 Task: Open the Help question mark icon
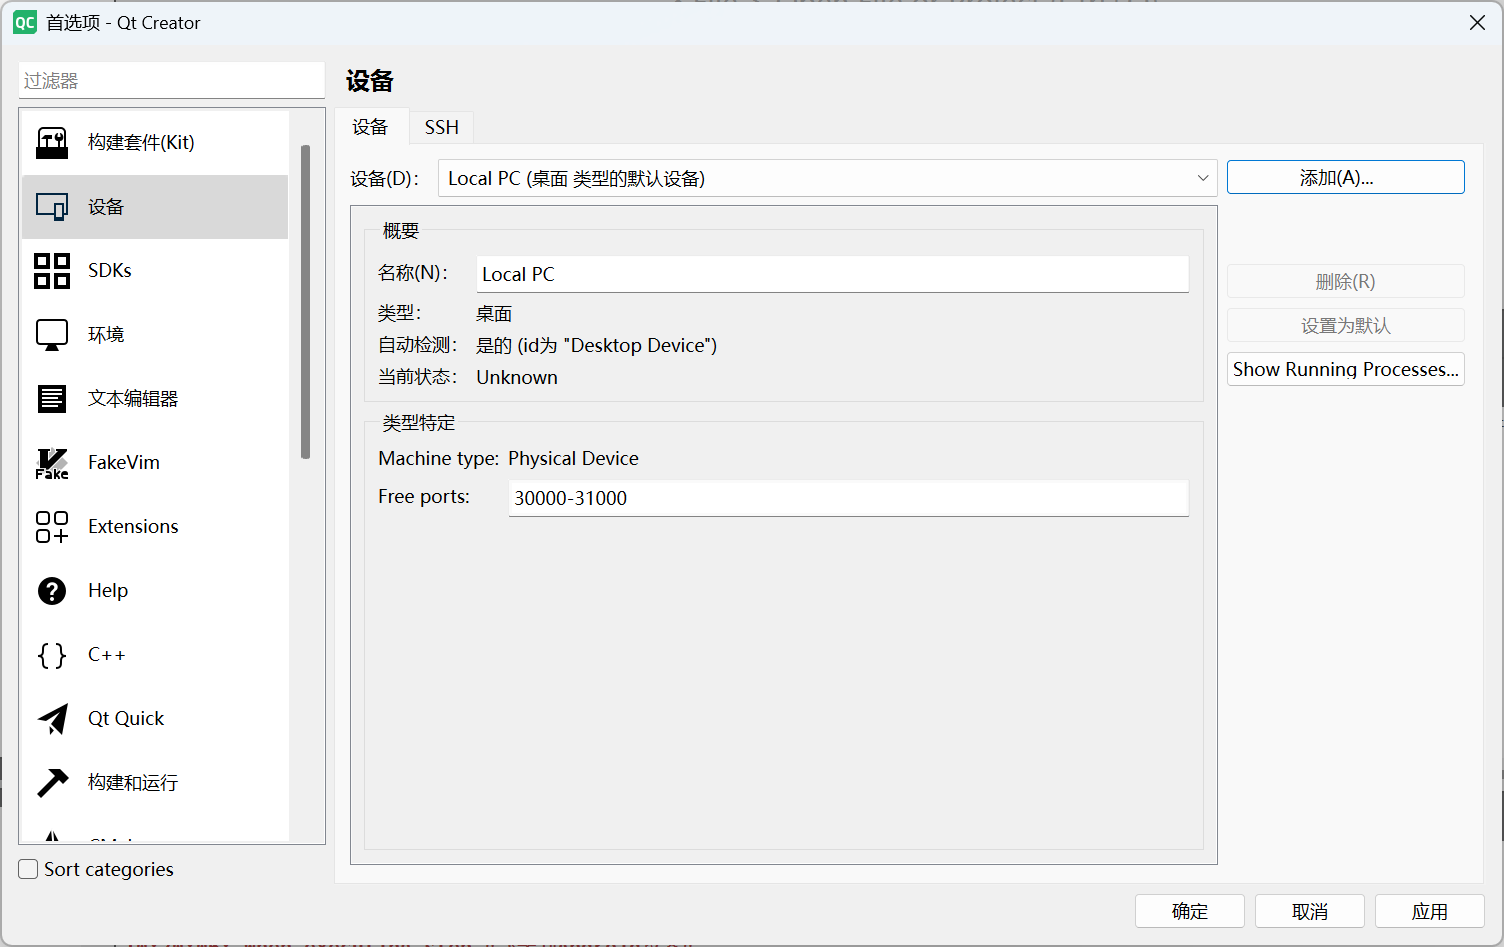(52, 591)
